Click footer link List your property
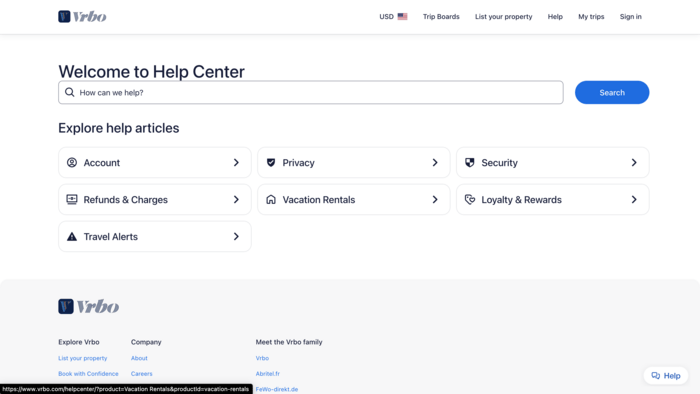This screenshot has width=700, height=394. [x=83, y=358]
